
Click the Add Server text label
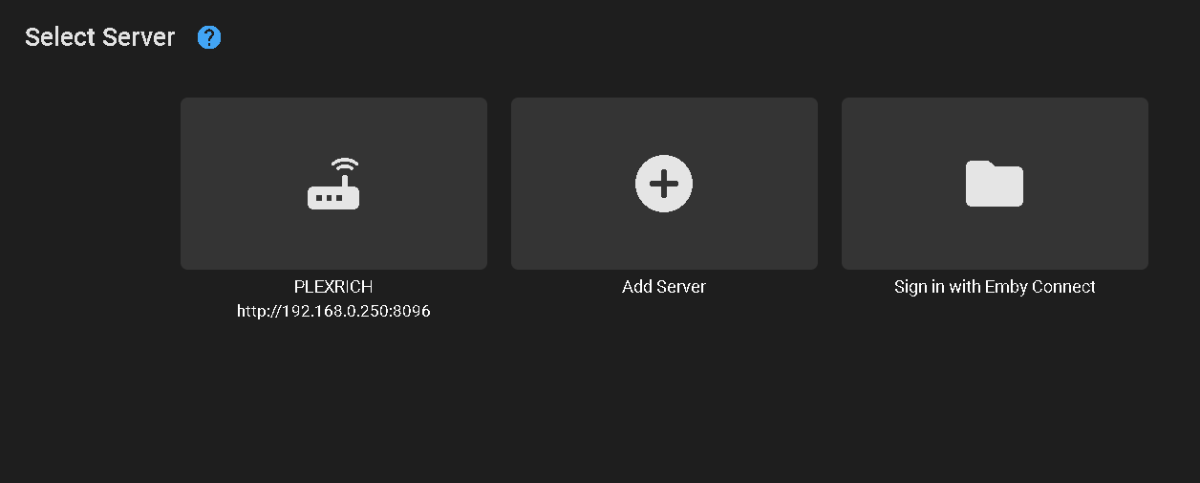pos(664,287)
